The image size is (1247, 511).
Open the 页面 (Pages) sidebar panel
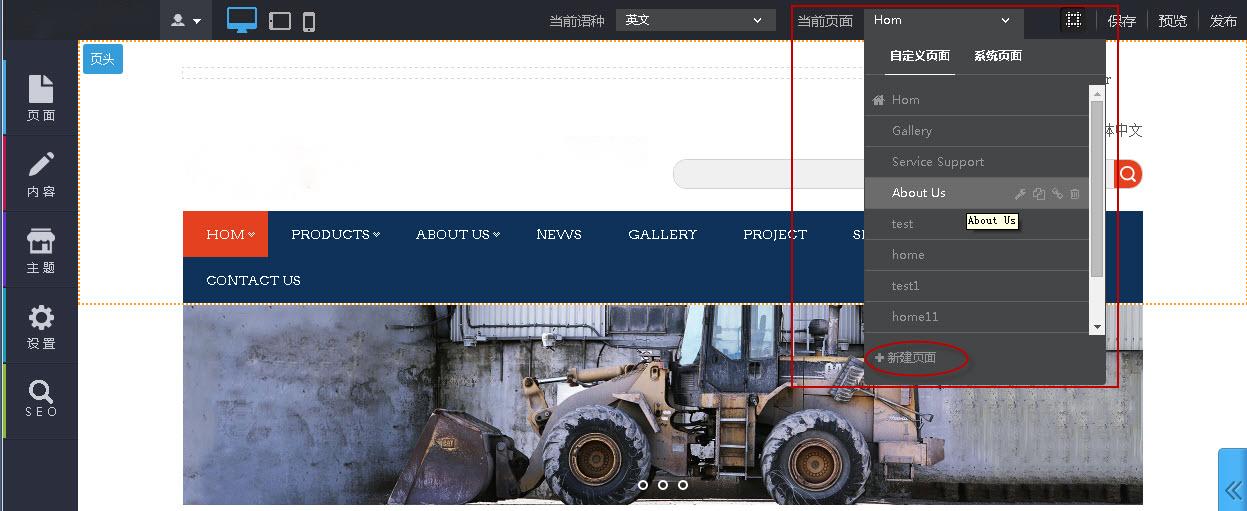pos(40,98)
